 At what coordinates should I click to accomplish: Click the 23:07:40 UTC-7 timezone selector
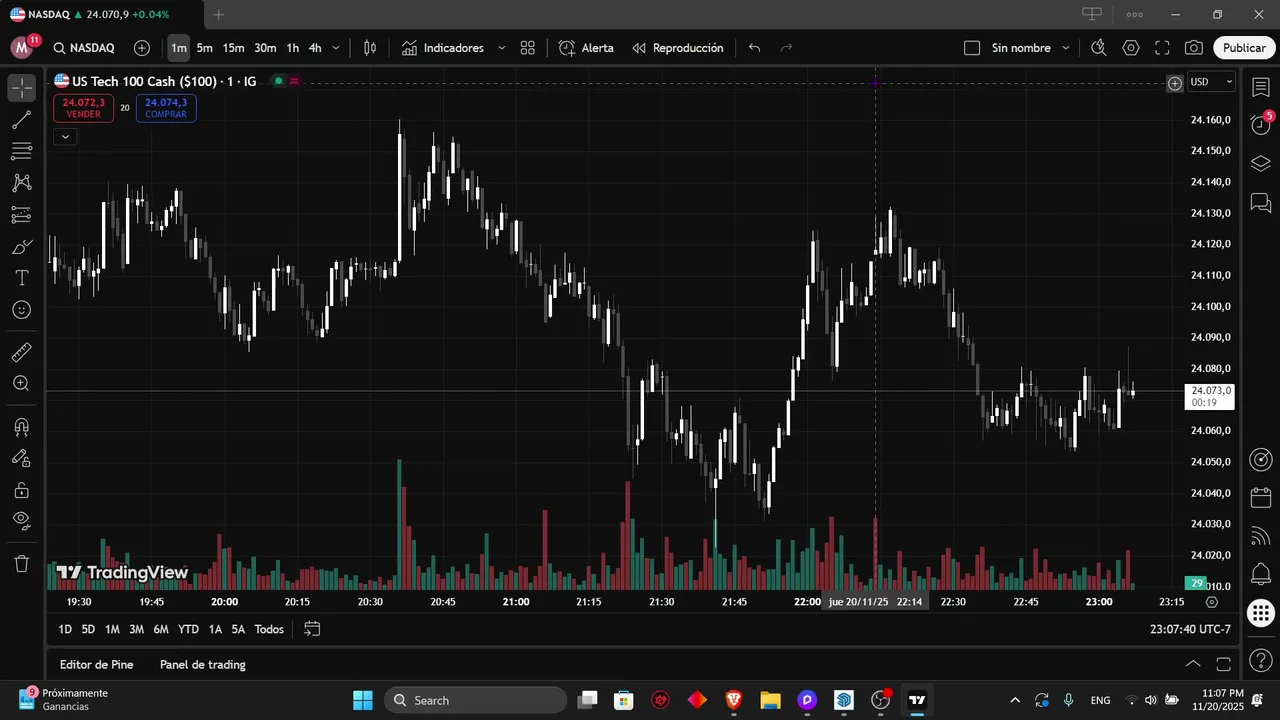pos(1190,629)
